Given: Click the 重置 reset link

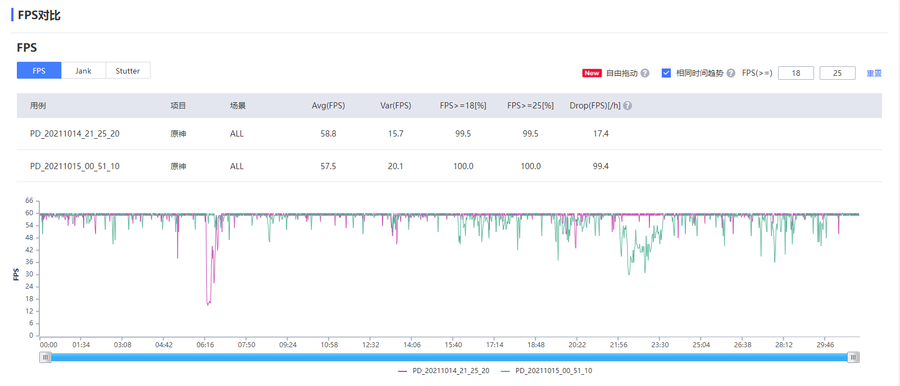Looking at the screenshot, I should (x=874, y=74).
